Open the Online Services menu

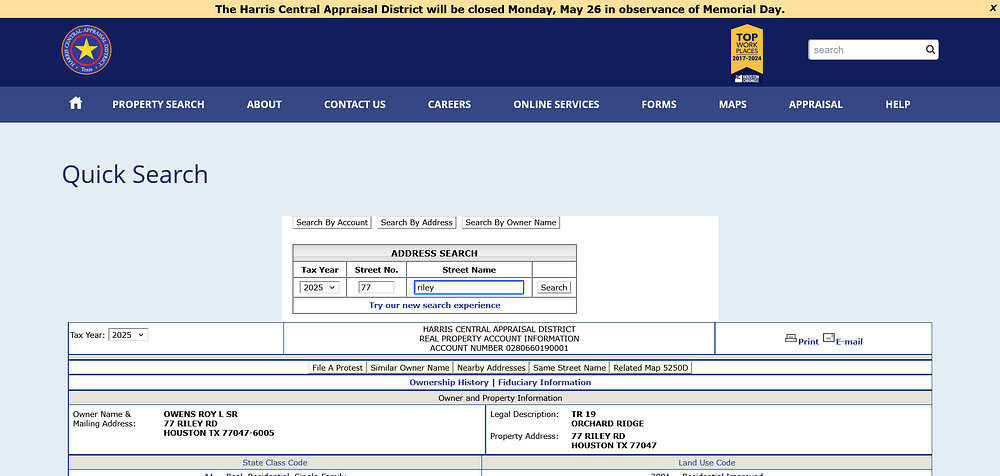click(556, 105)
